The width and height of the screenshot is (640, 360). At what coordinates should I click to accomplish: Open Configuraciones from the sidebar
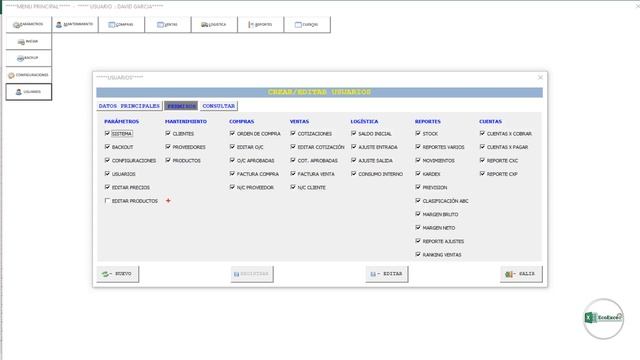29,75
